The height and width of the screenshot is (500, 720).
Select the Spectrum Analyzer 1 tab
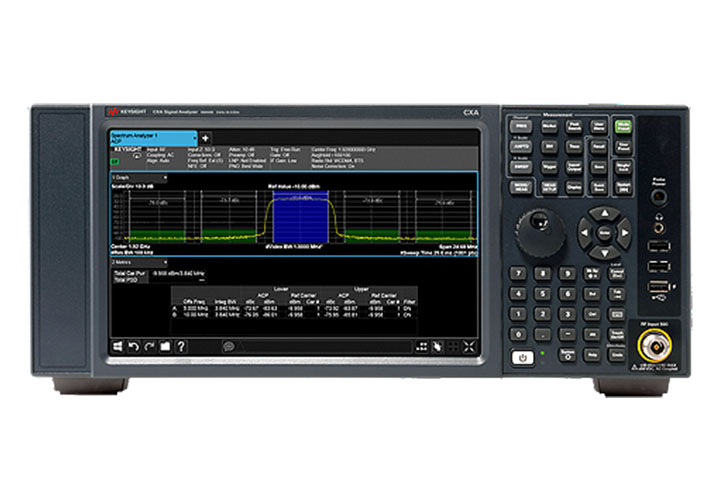pyautogui.click(x=148, y=136)
